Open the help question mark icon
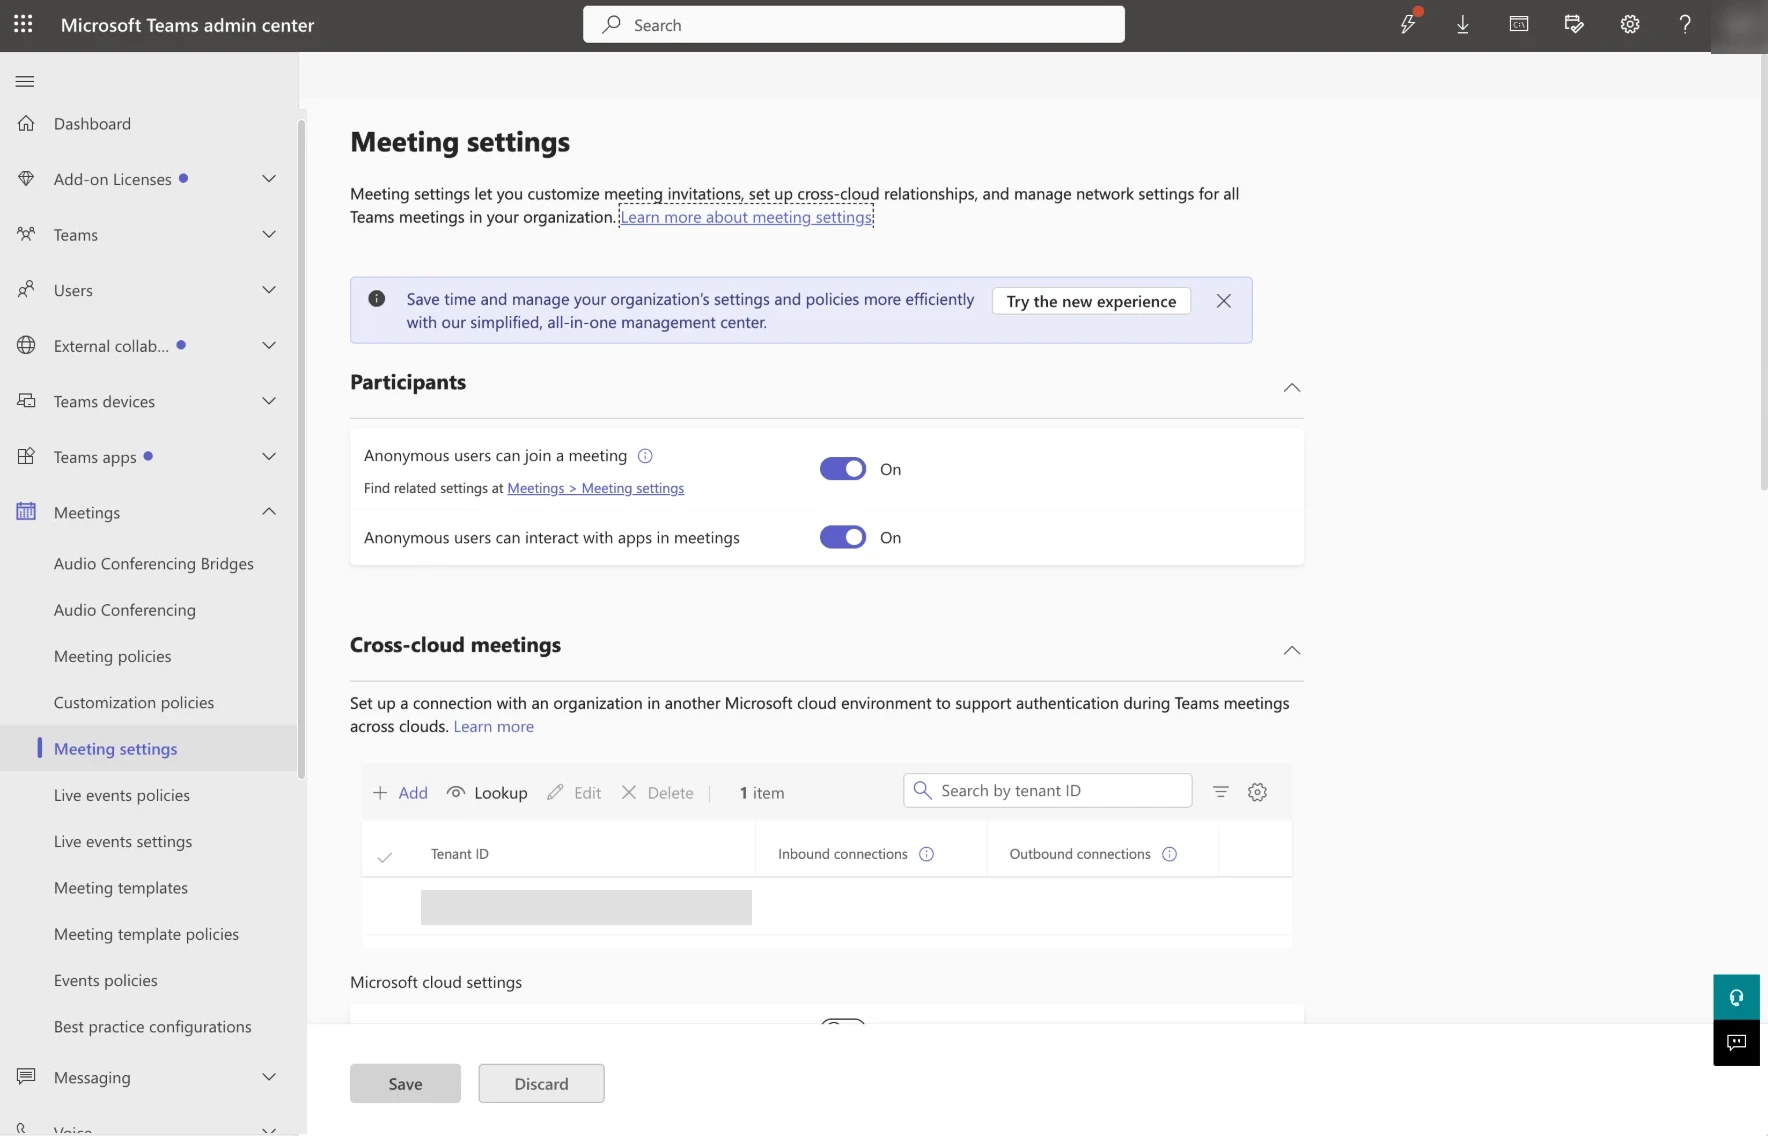 coord(1685,24)
